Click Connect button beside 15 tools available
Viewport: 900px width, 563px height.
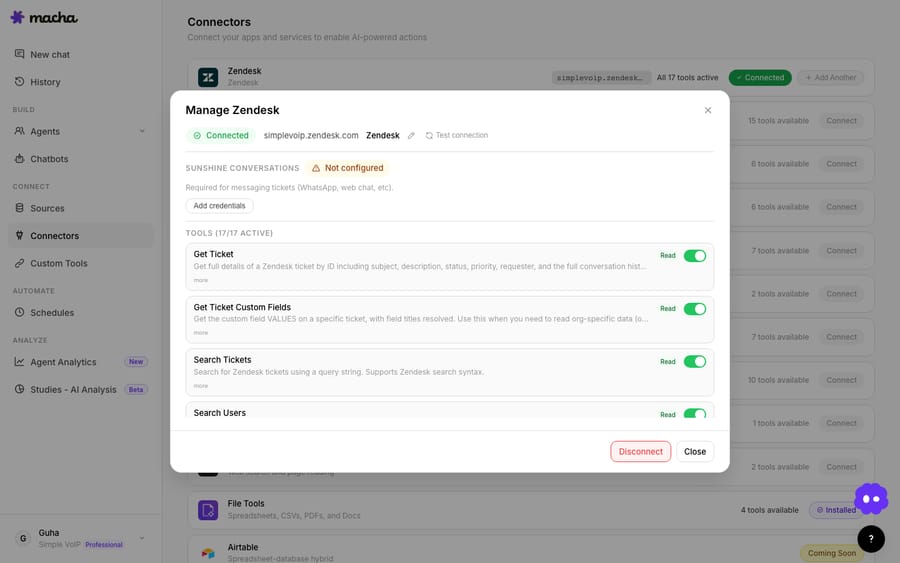click(x=841, y=121)
